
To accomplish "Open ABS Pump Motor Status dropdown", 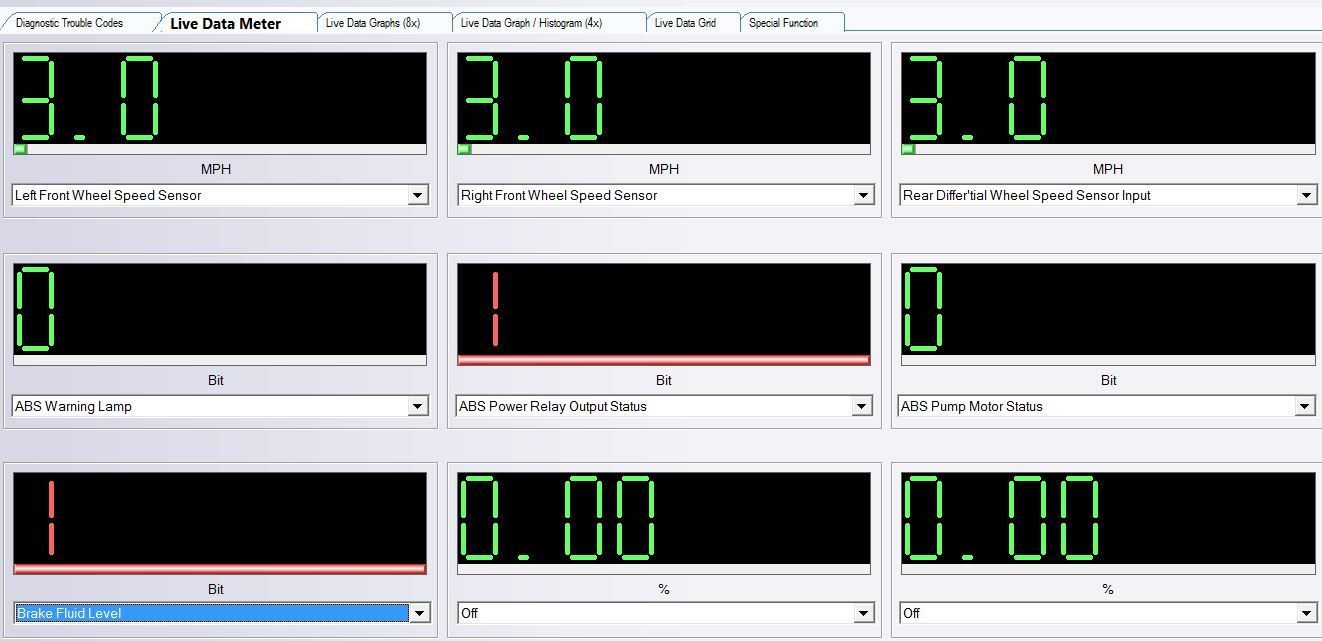I will (x=1304, y=407).
